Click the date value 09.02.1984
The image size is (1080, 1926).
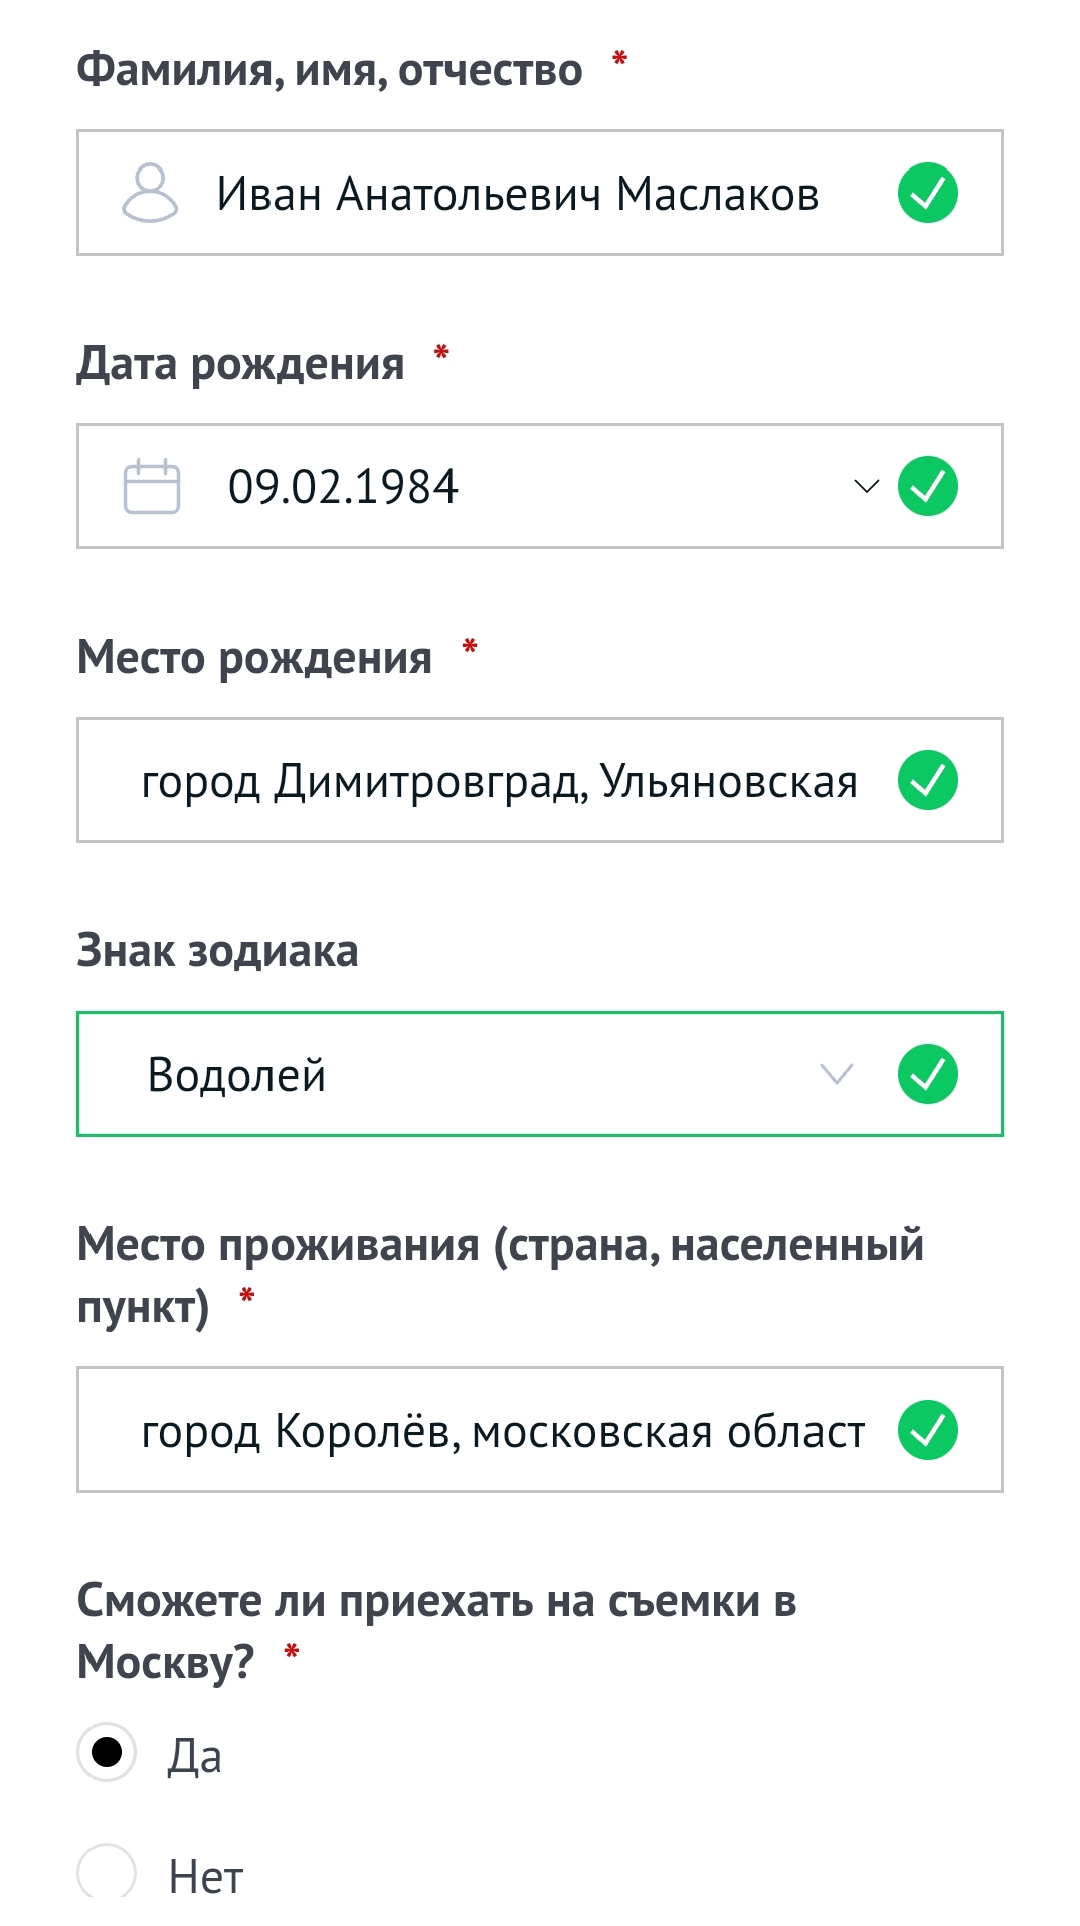(x=343, y=487)
